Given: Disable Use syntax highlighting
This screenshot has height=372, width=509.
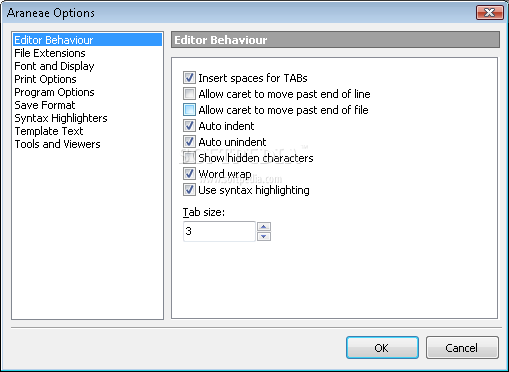Looking at the screenshot, I should point(189,190).
